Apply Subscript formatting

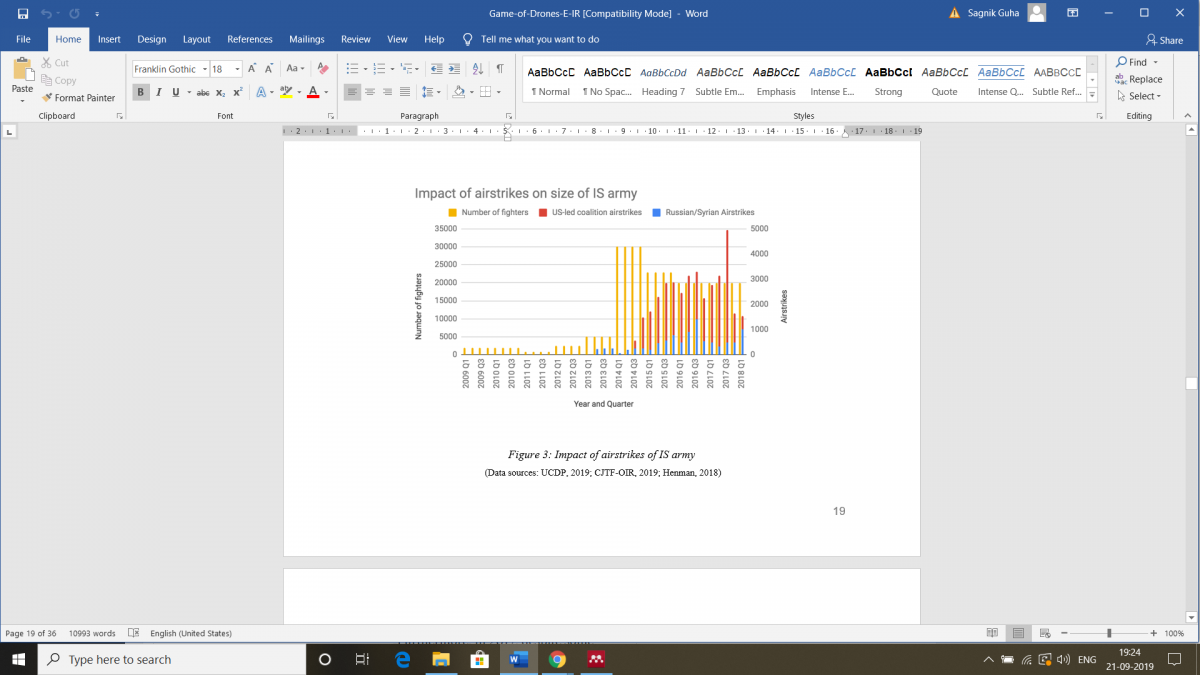pyautogui.click(x=220, y=92)
